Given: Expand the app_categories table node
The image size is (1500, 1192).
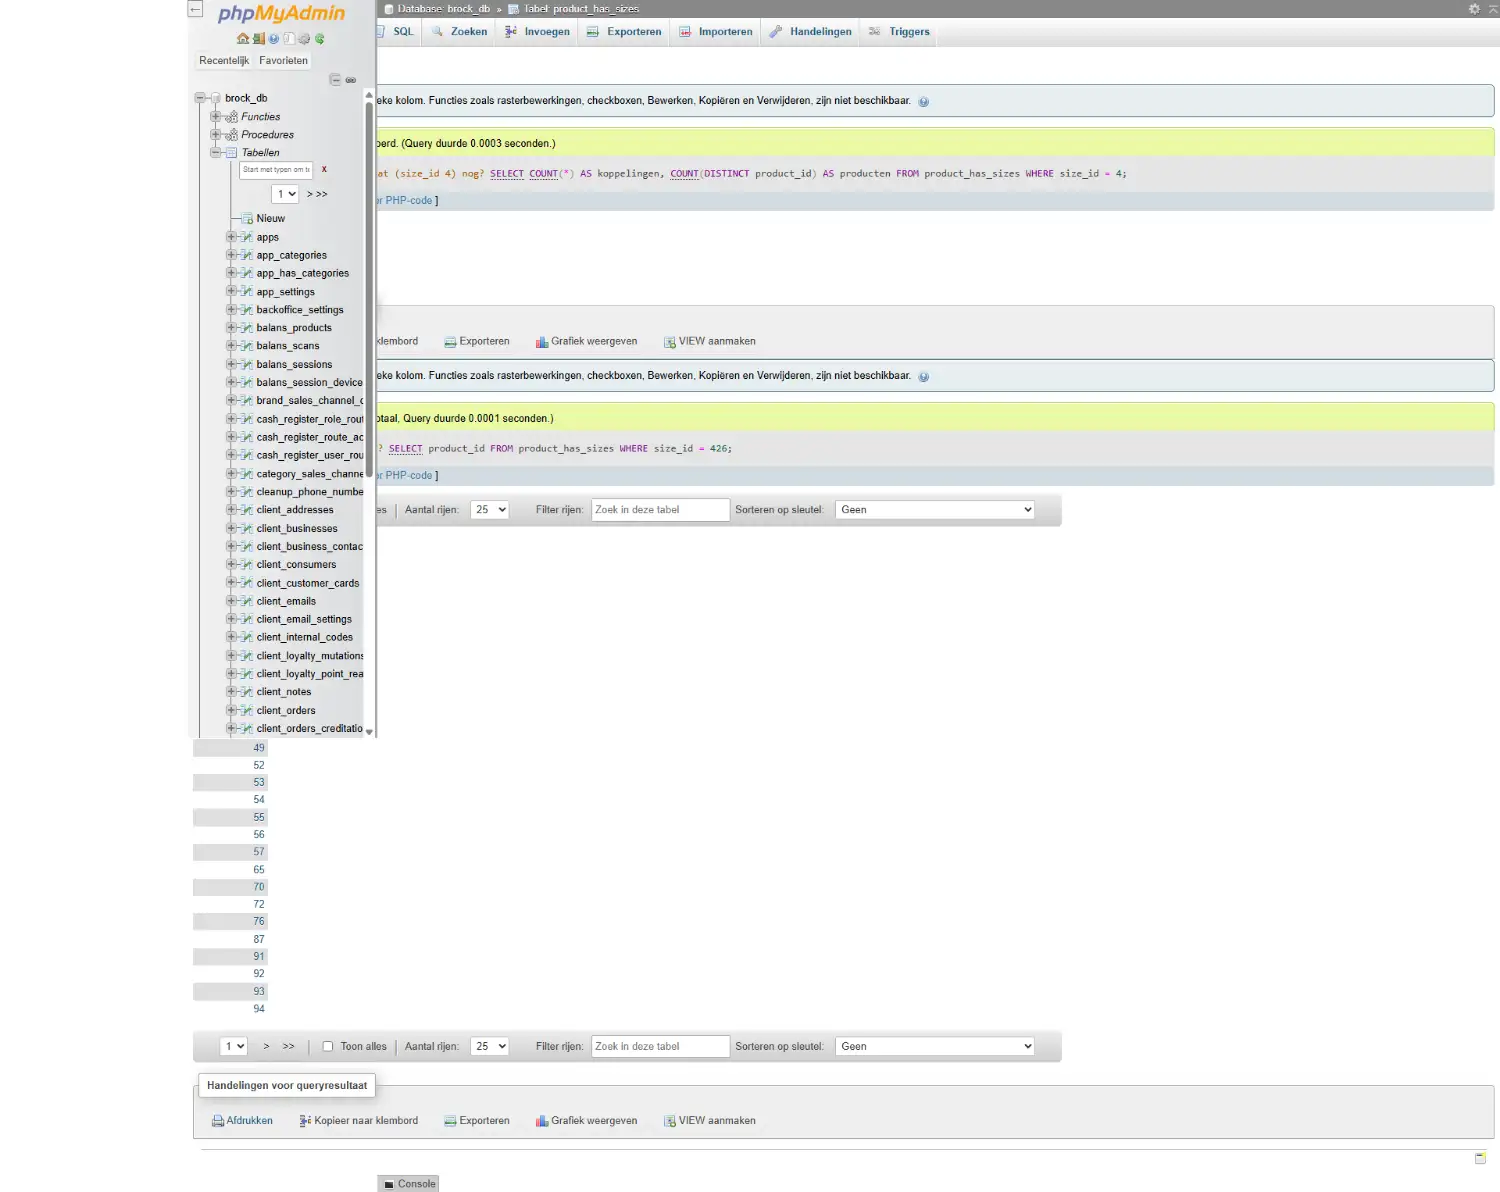Looking at the screenshot, I should tap(231, 255).
